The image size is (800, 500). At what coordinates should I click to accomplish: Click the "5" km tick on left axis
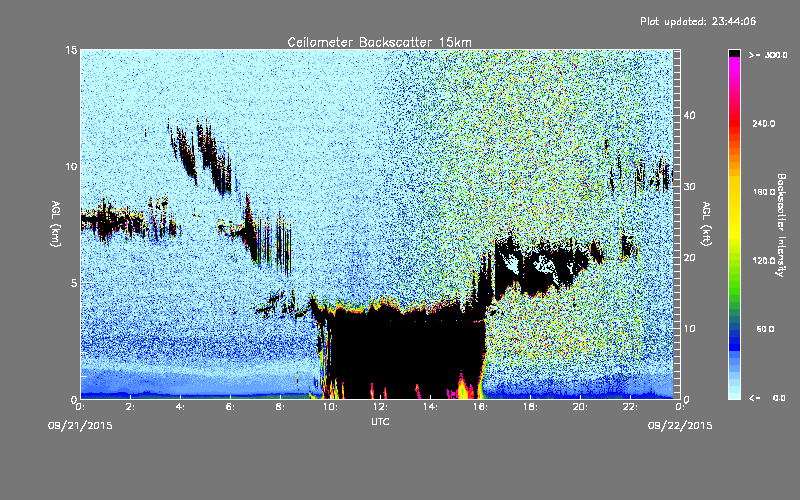coord(74,283)
